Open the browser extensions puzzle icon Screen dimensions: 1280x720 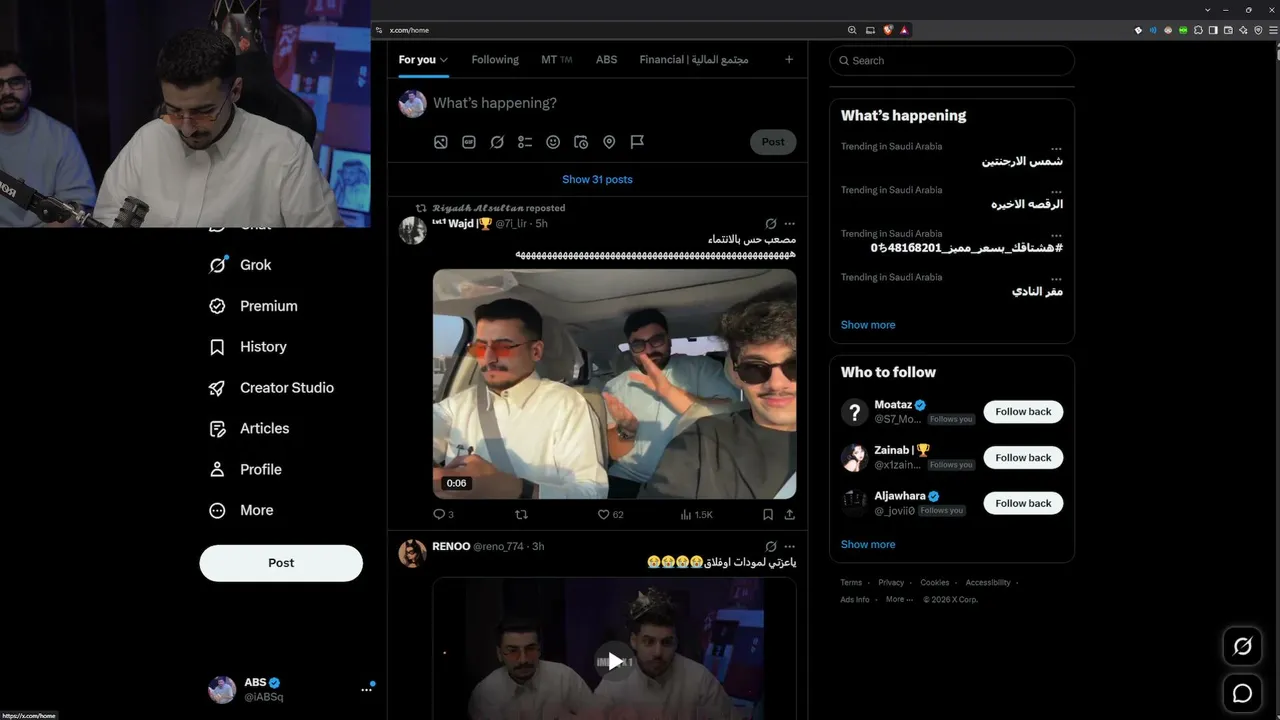[1198, 30]
